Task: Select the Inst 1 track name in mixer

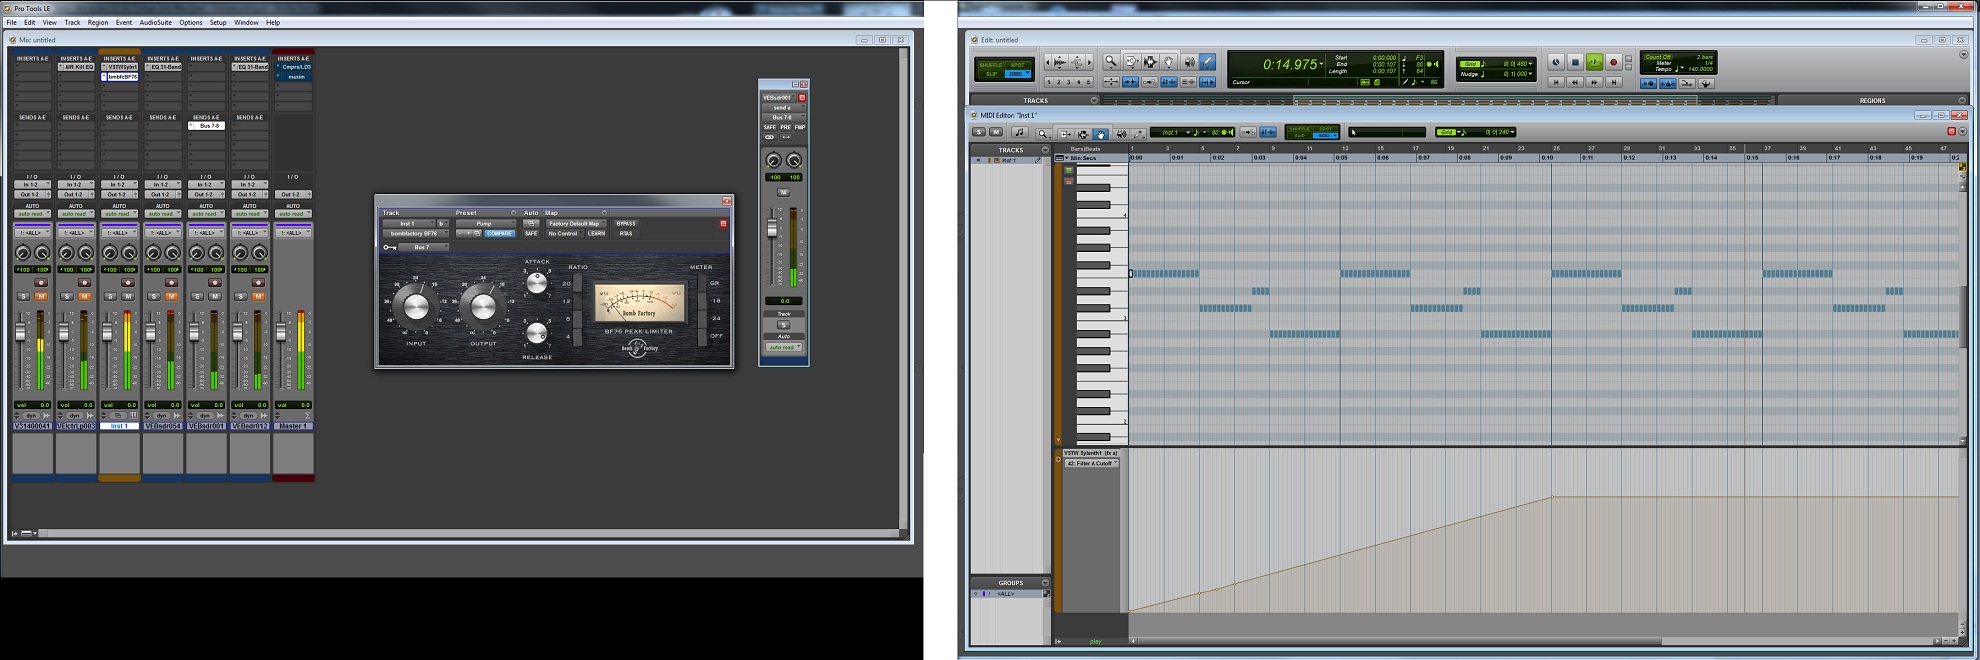Action: pyautogui.click(x=119, y=426)
